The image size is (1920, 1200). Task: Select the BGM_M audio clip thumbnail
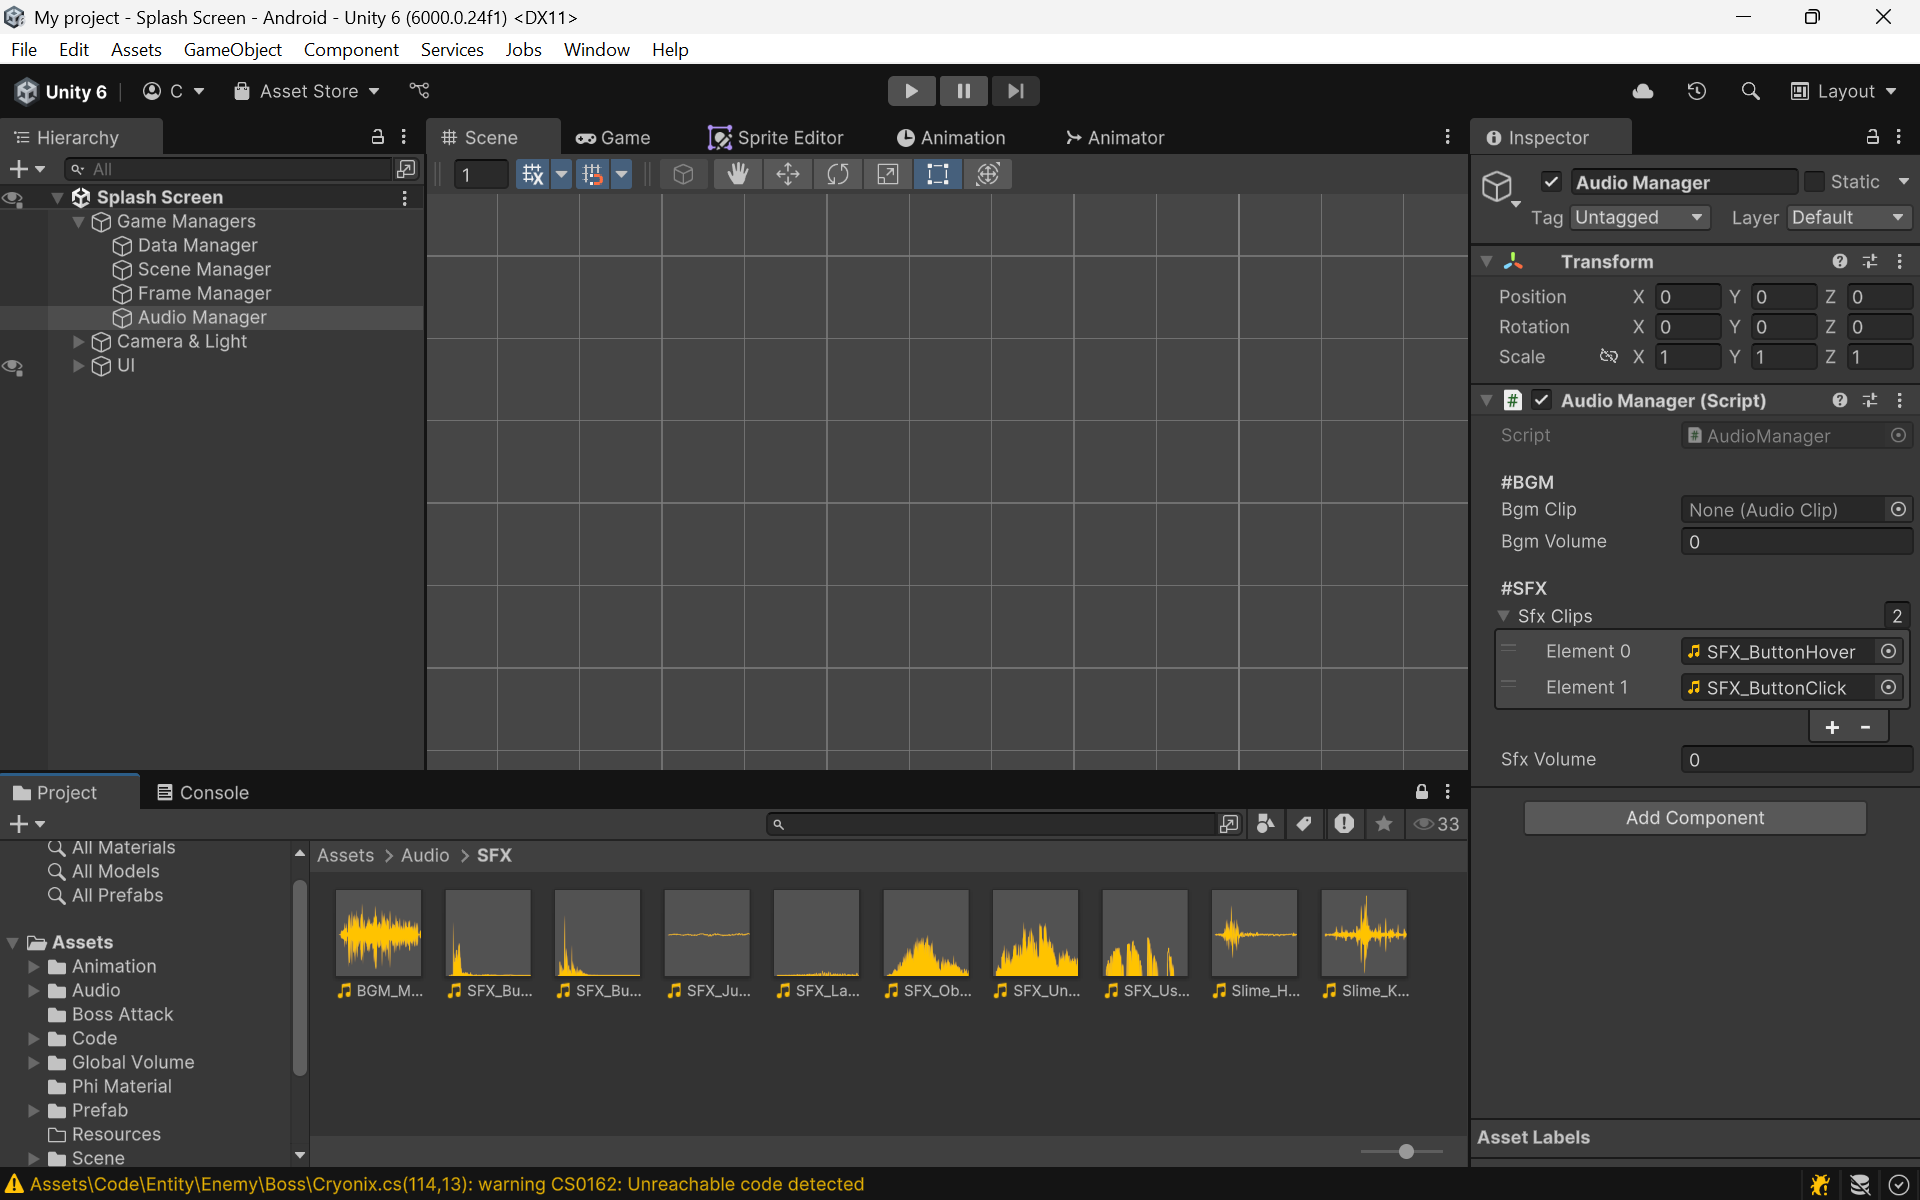[378, 934]
